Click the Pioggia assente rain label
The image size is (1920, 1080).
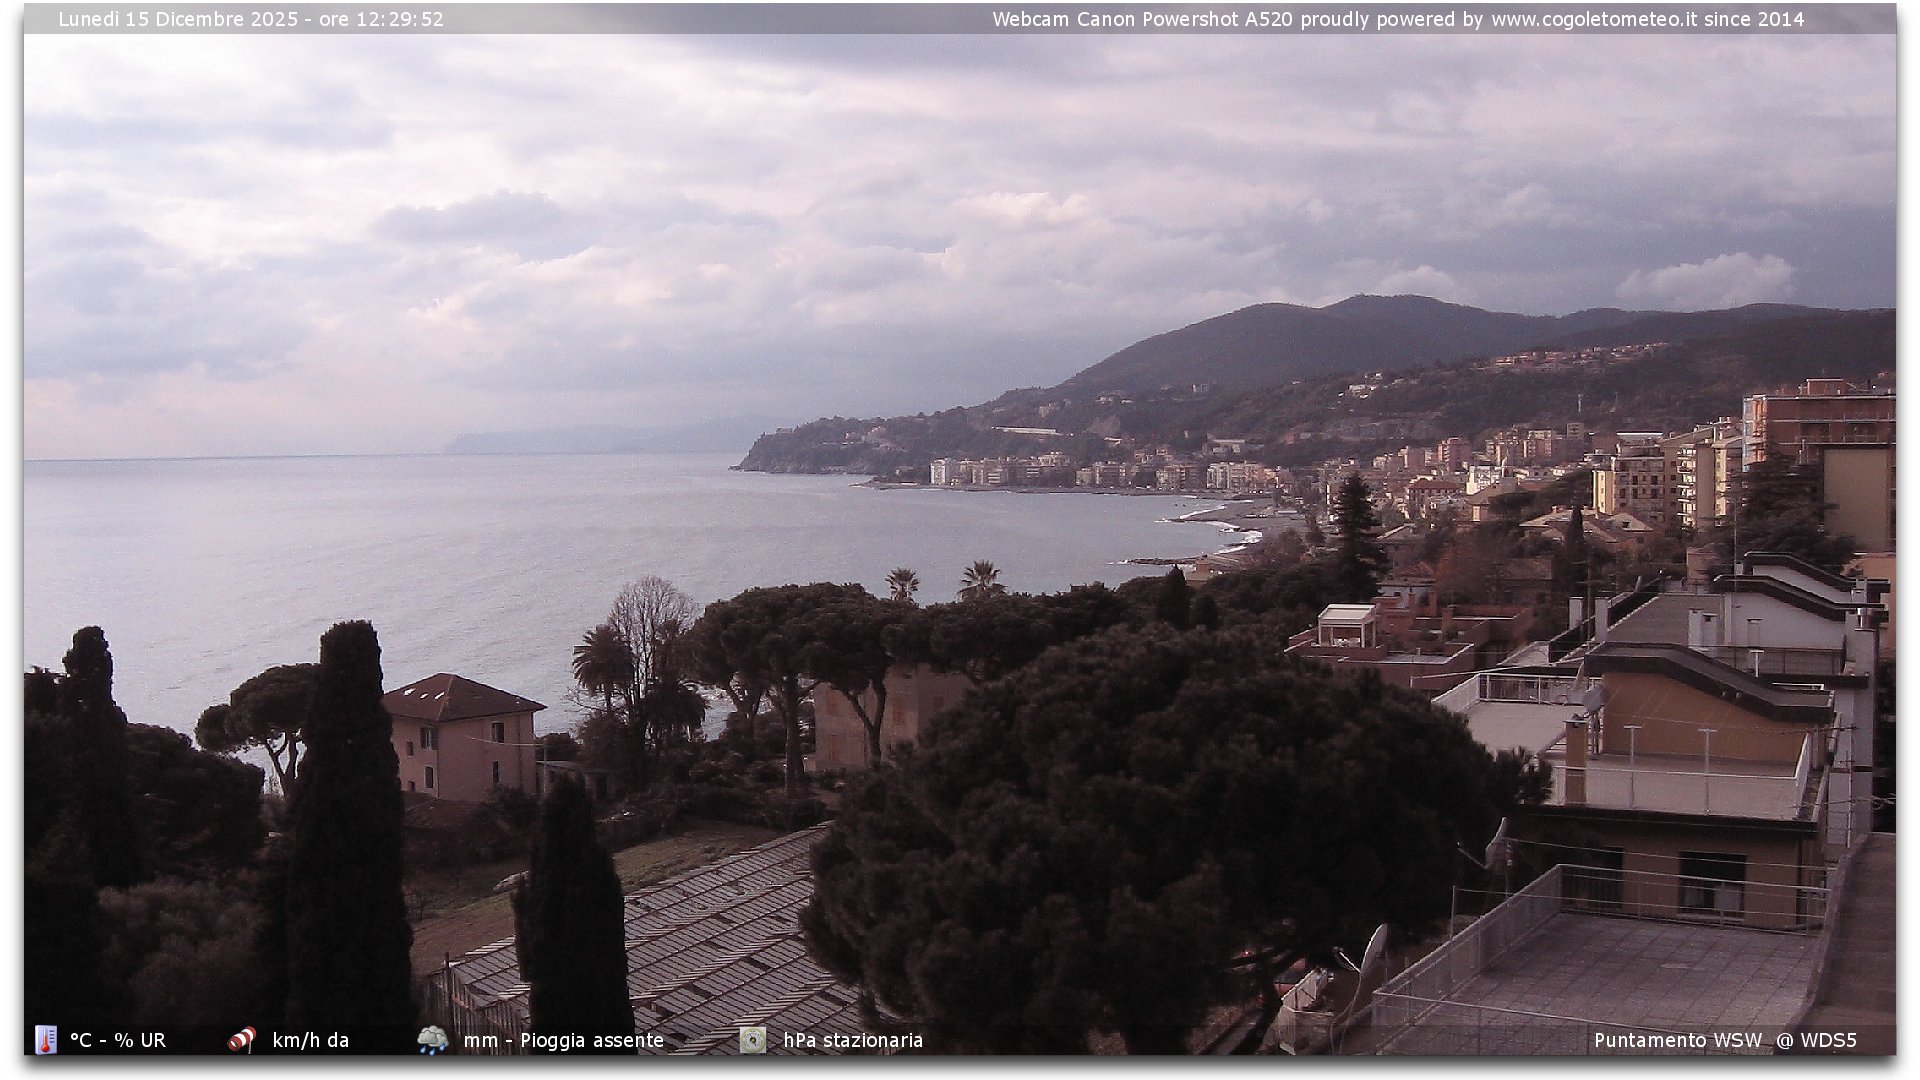tap(592, 1040)
